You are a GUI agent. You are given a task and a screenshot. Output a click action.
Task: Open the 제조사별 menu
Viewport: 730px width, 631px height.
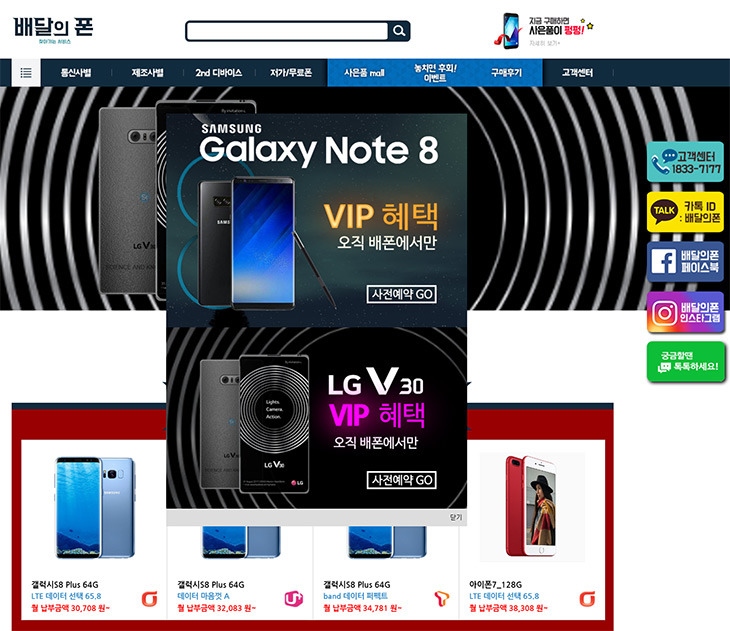click(x=147, y=73)
